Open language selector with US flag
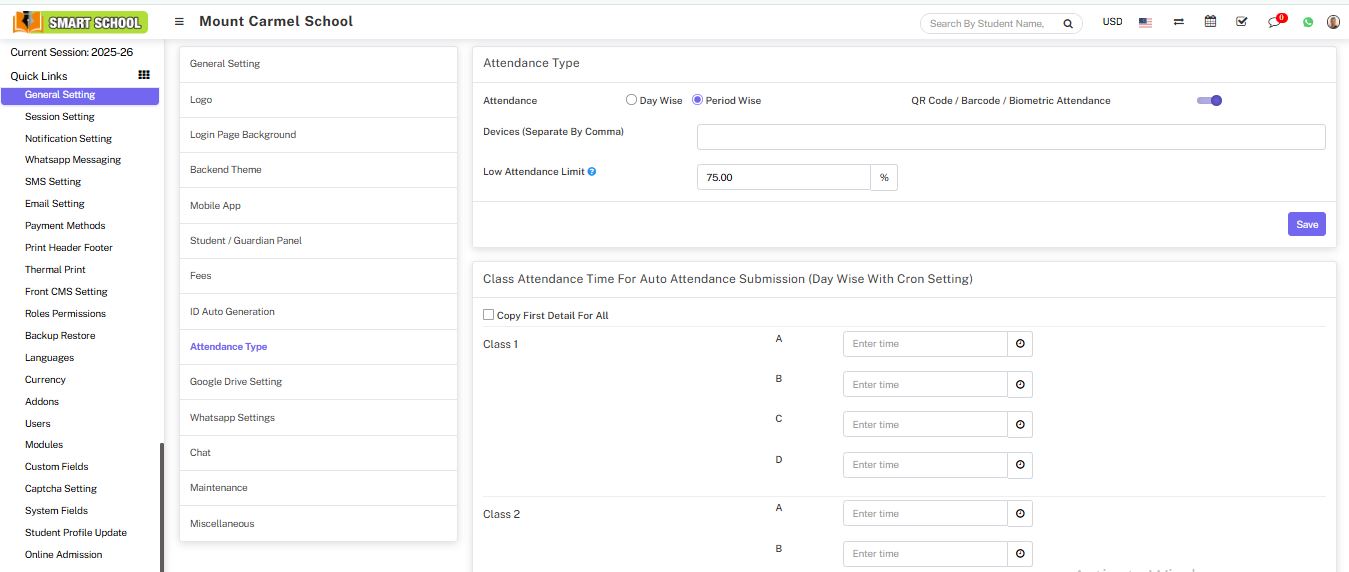Image resolution: width=1349 pixels, height=572 pixels. pyautogui.click(x=1145, y=22)
